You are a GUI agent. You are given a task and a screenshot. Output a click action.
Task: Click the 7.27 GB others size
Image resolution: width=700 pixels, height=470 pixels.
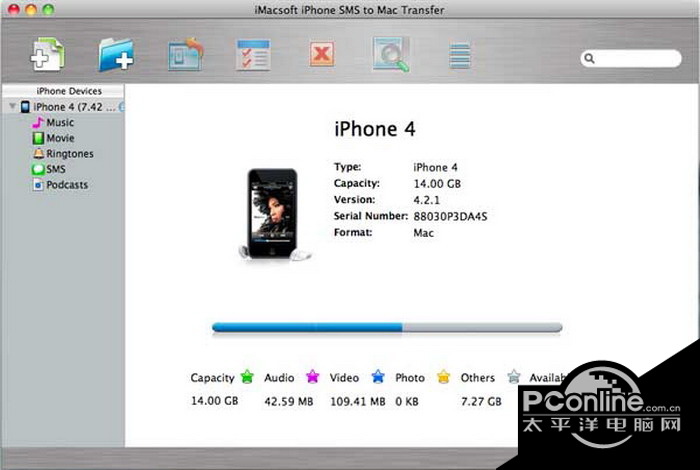(481, 401)
